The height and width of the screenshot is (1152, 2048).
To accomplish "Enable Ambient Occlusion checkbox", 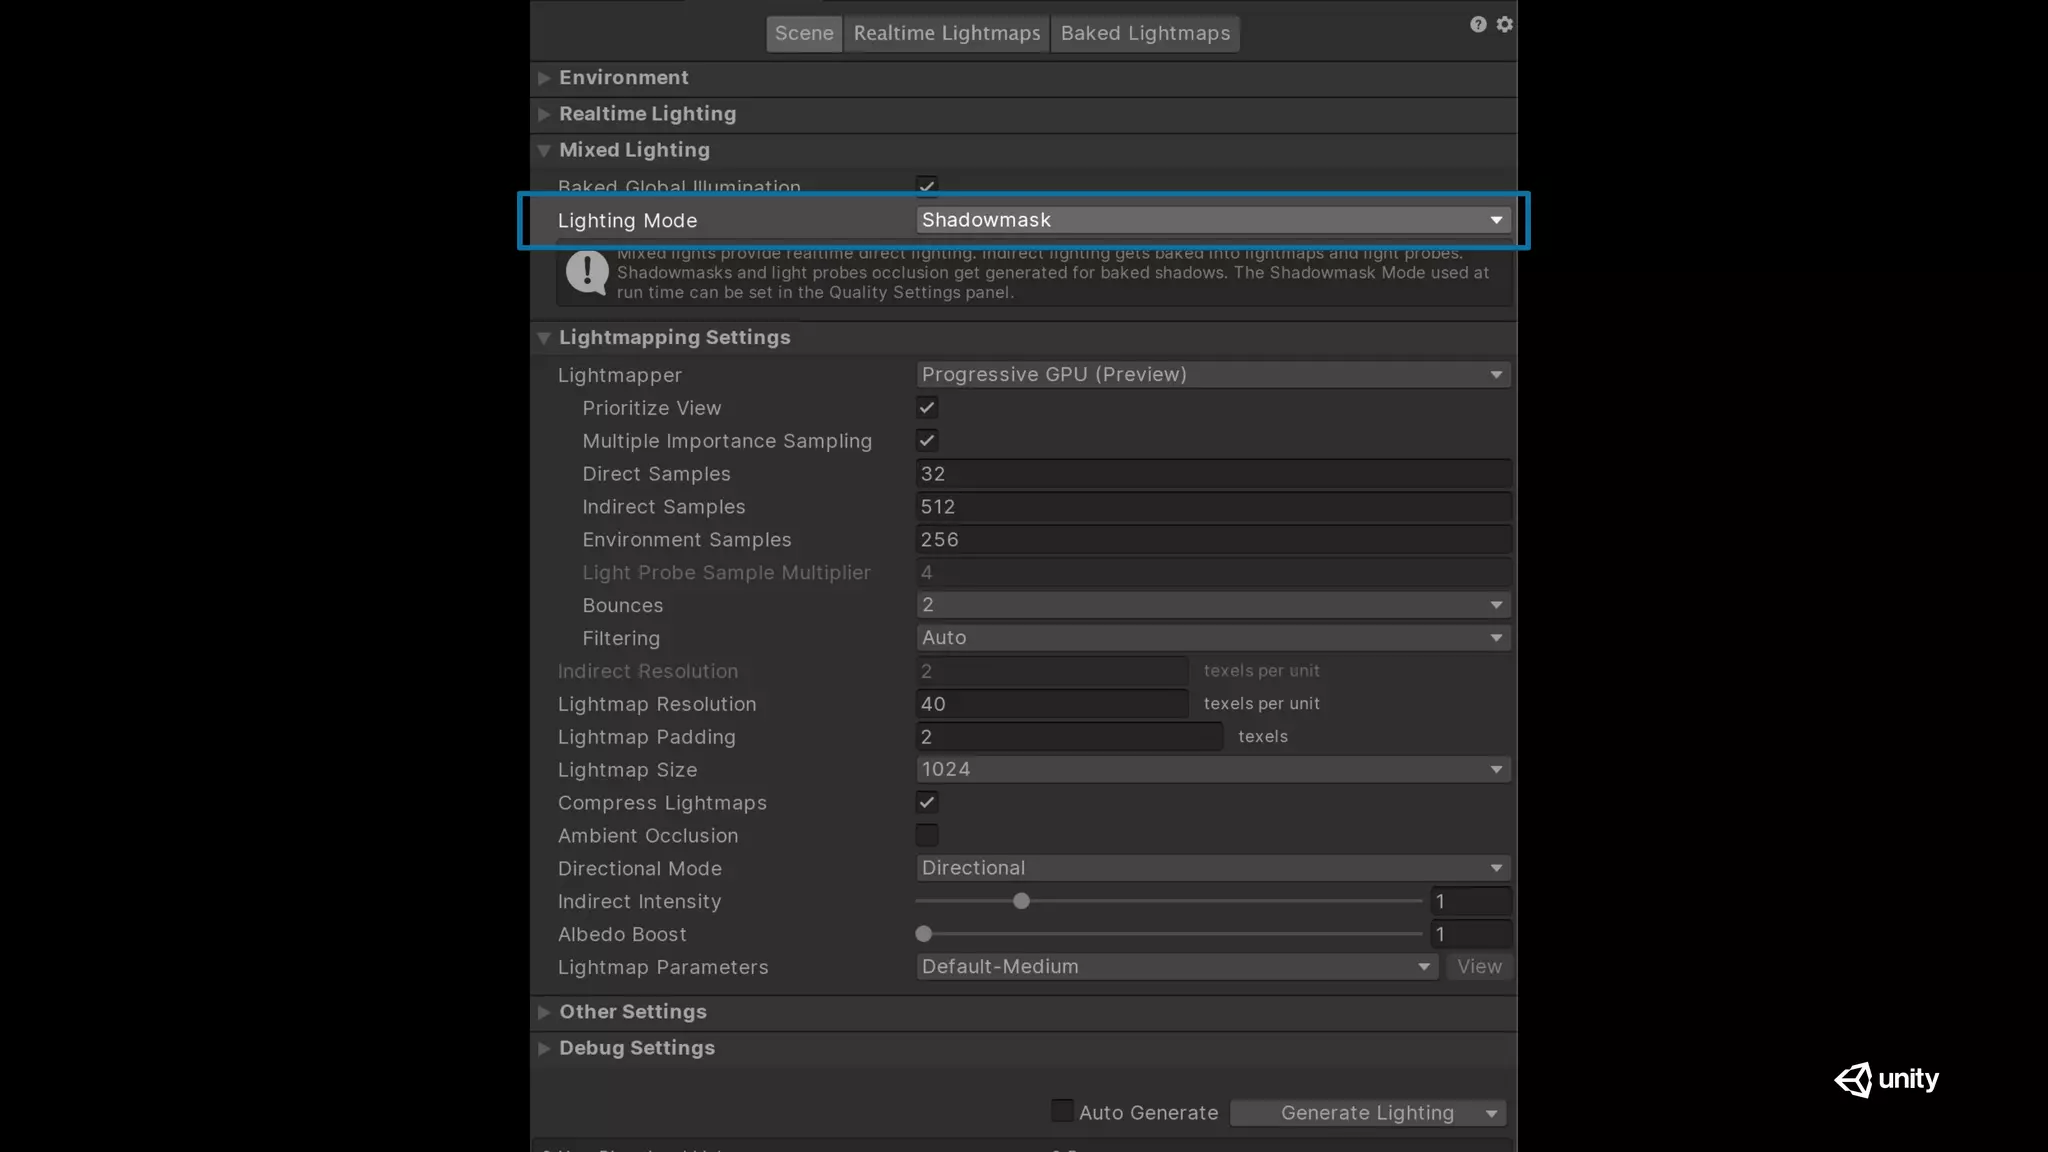I will click(x=927, y=836).
